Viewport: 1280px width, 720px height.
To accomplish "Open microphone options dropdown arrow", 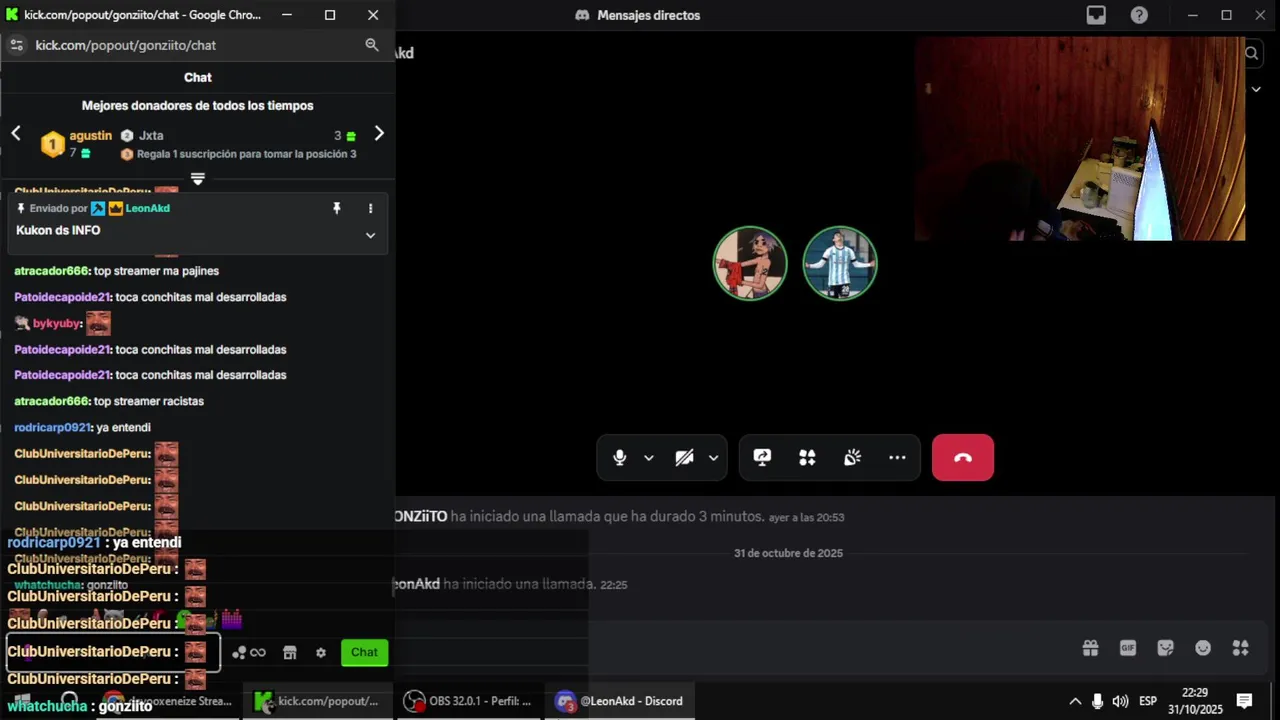I will [x=649, y=458].
